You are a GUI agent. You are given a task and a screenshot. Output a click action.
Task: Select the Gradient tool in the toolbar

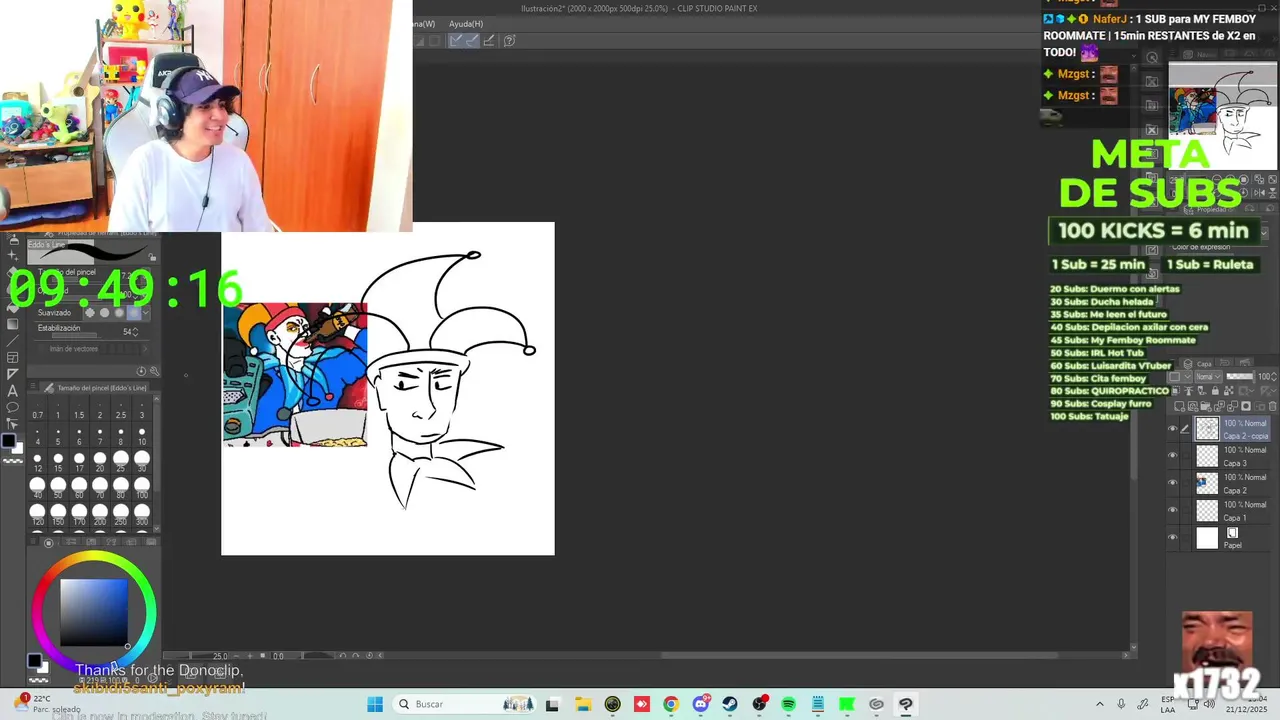[12, 324]
